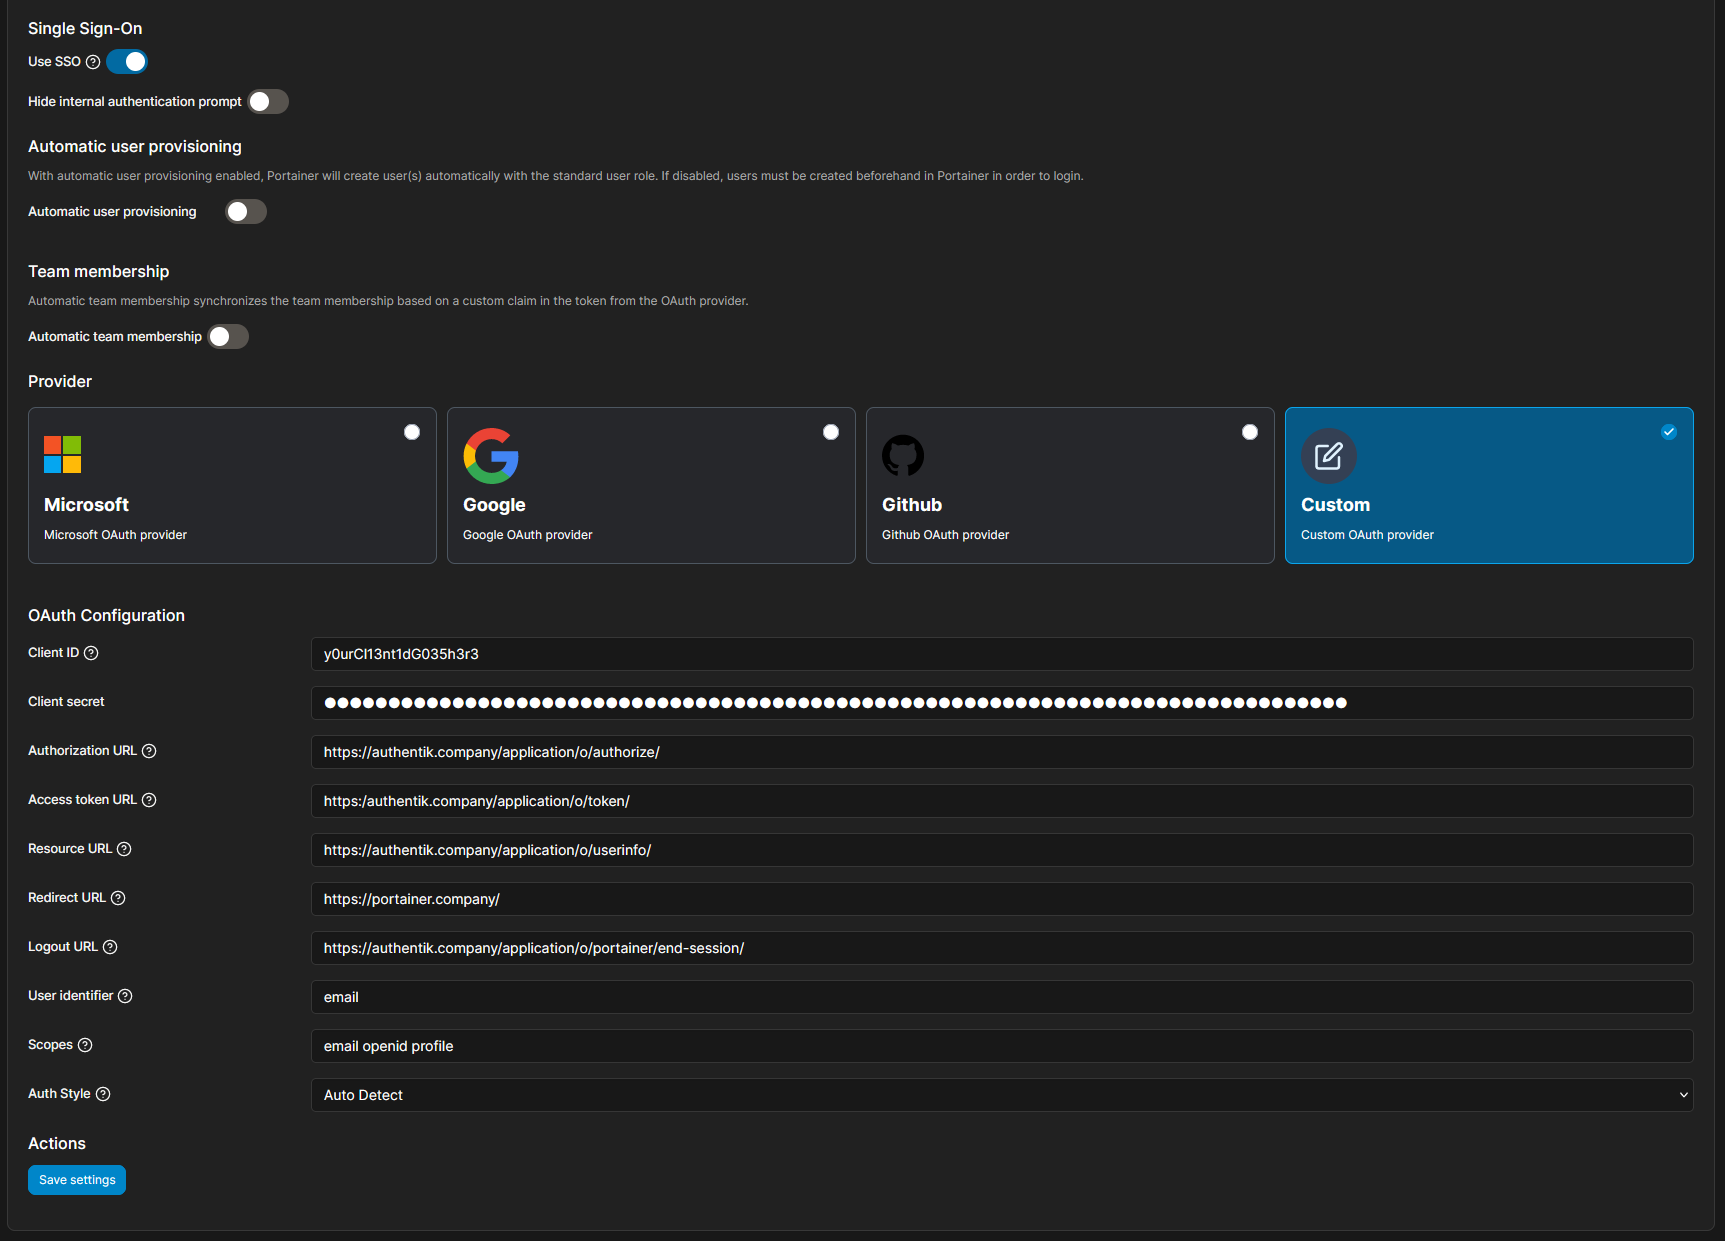The width and height of the screenshot is (1725, 1241).
Task: Click the help icon next to Use SSO
Action: pos(93,62)
